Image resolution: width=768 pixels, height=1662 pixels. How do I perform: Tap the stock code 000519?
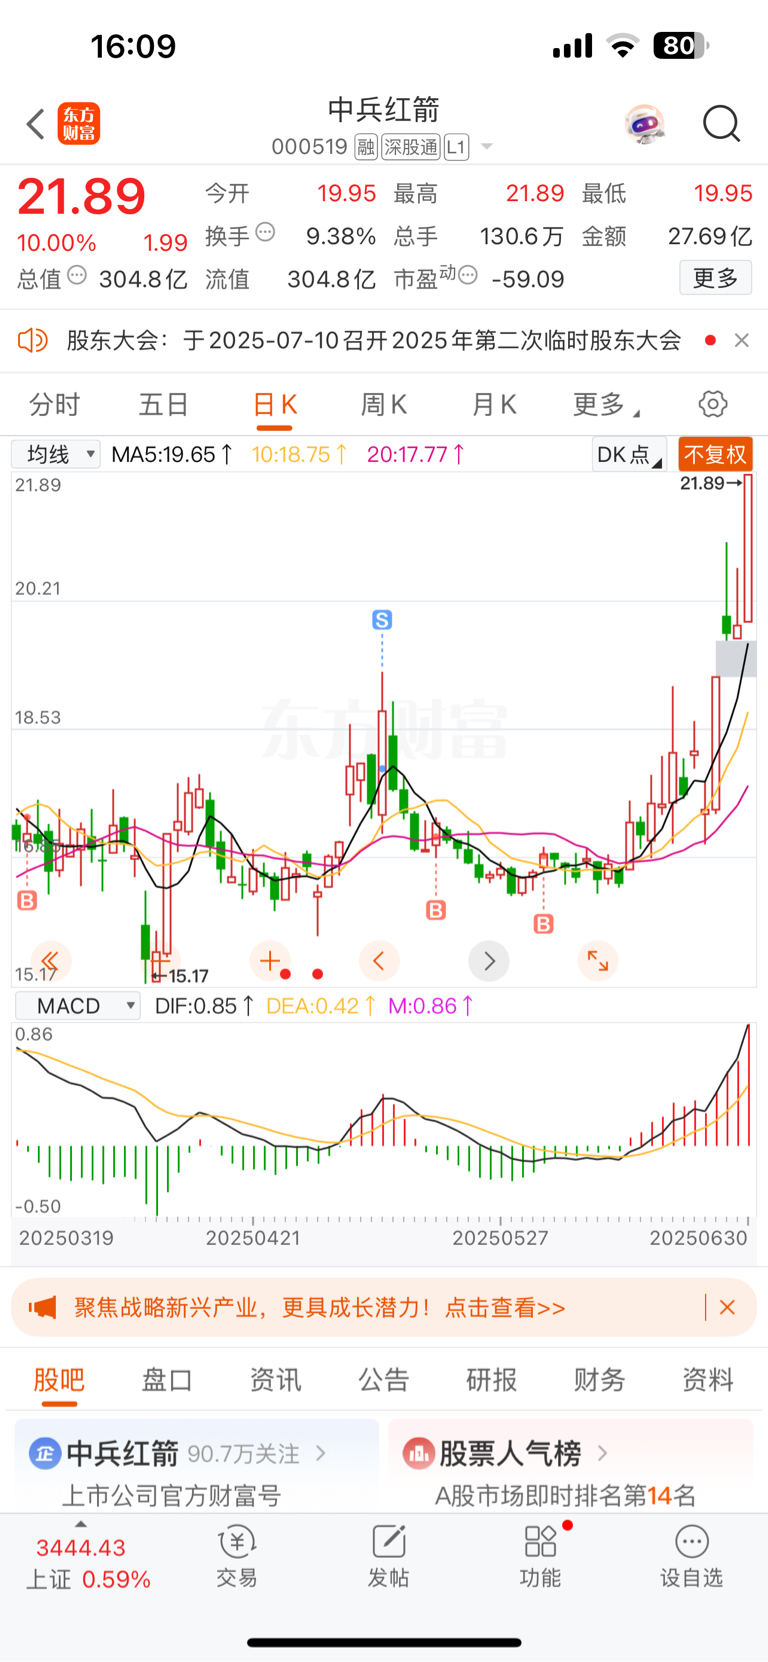click(x=309, y=147)
